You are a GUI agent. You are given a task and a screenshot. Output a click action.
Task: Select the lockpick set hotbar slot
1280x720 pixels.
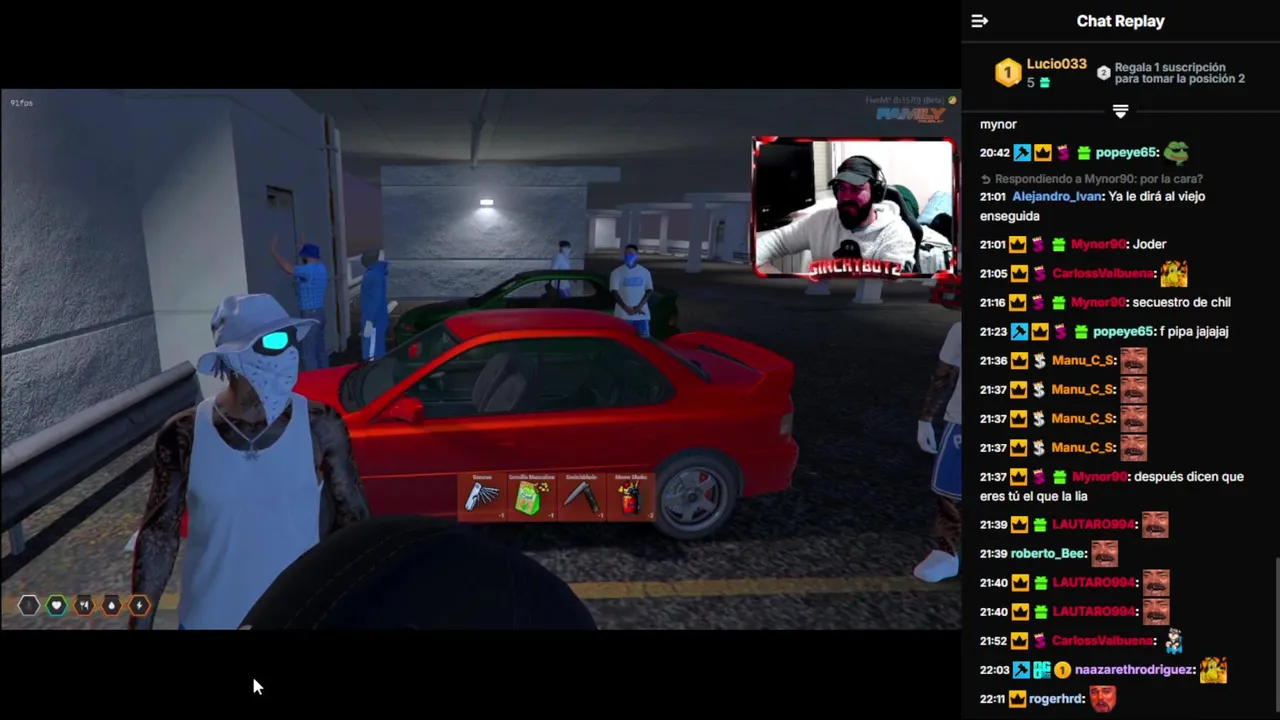pyautogui.click(x=482, y=497)
